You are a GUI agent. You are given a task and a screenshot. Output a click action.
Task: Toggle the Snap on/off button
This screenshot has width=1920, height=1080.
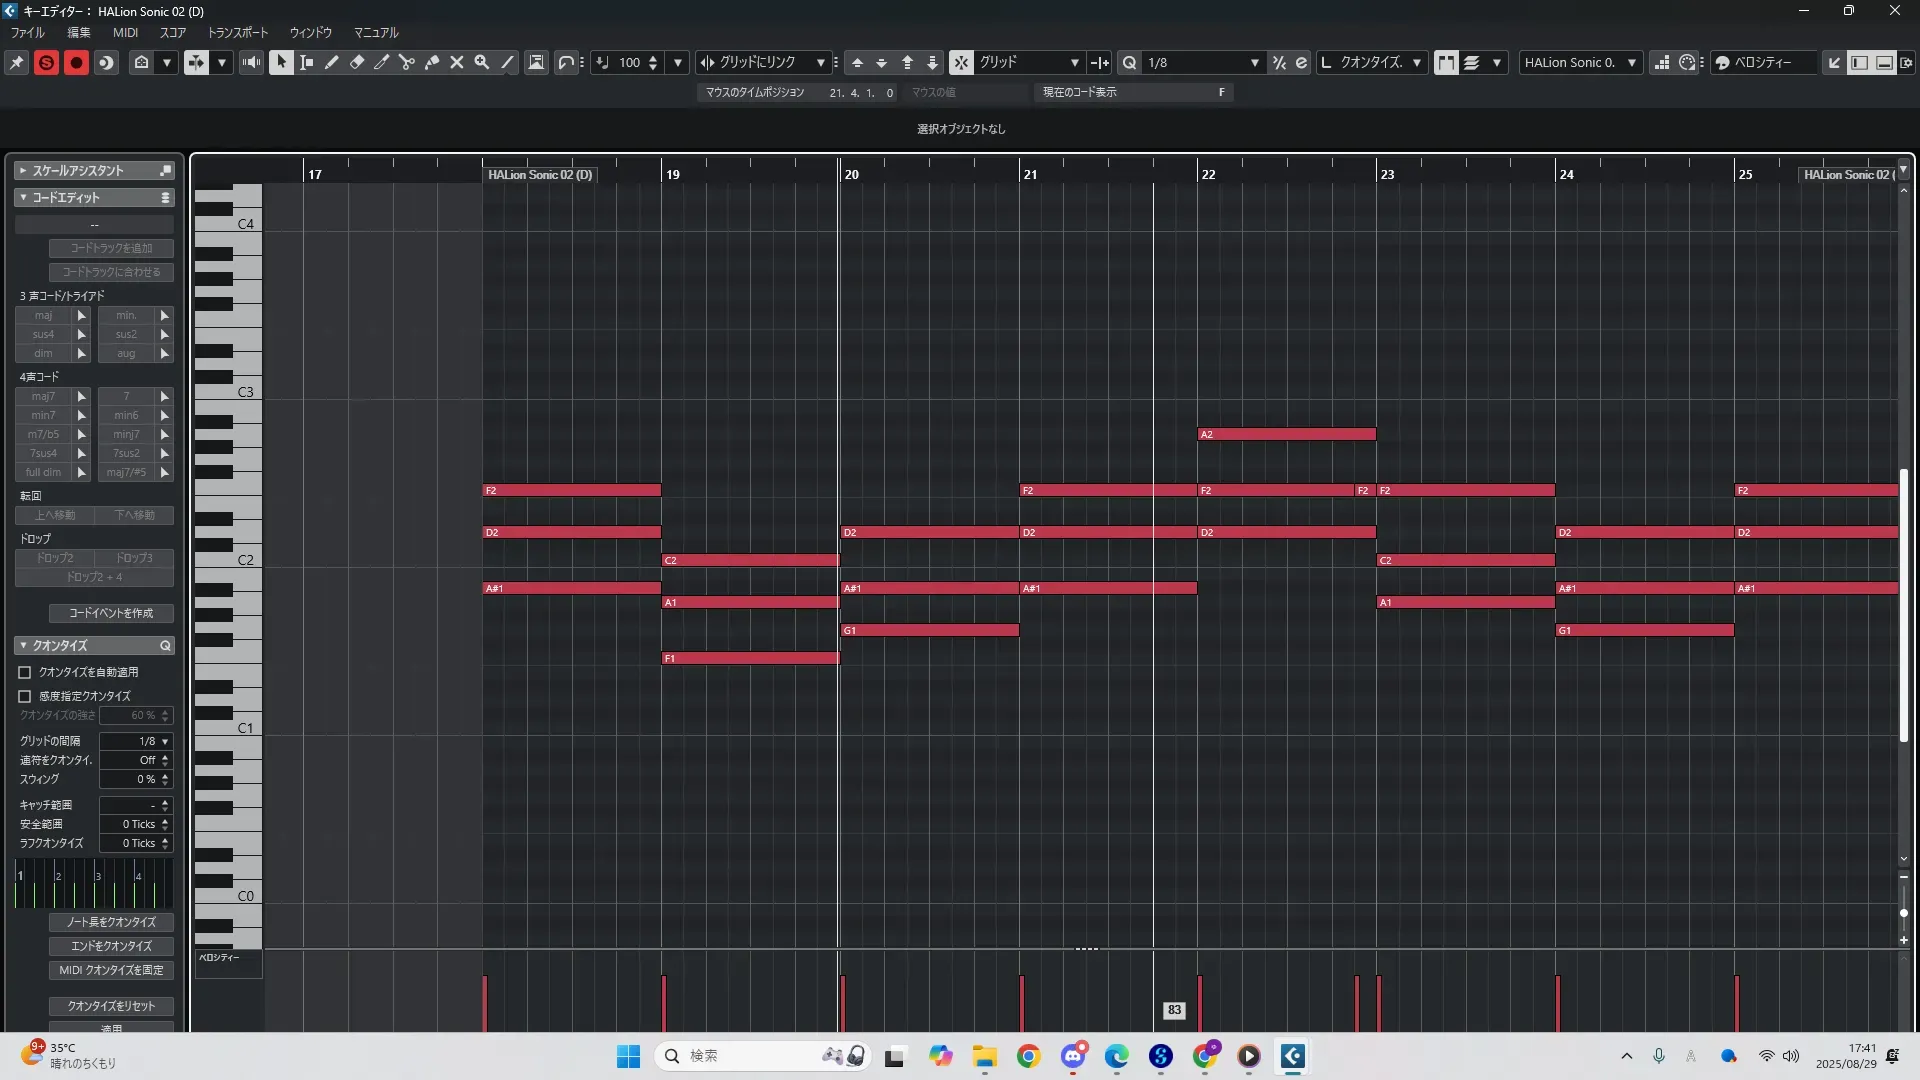[x=960, y=62]
